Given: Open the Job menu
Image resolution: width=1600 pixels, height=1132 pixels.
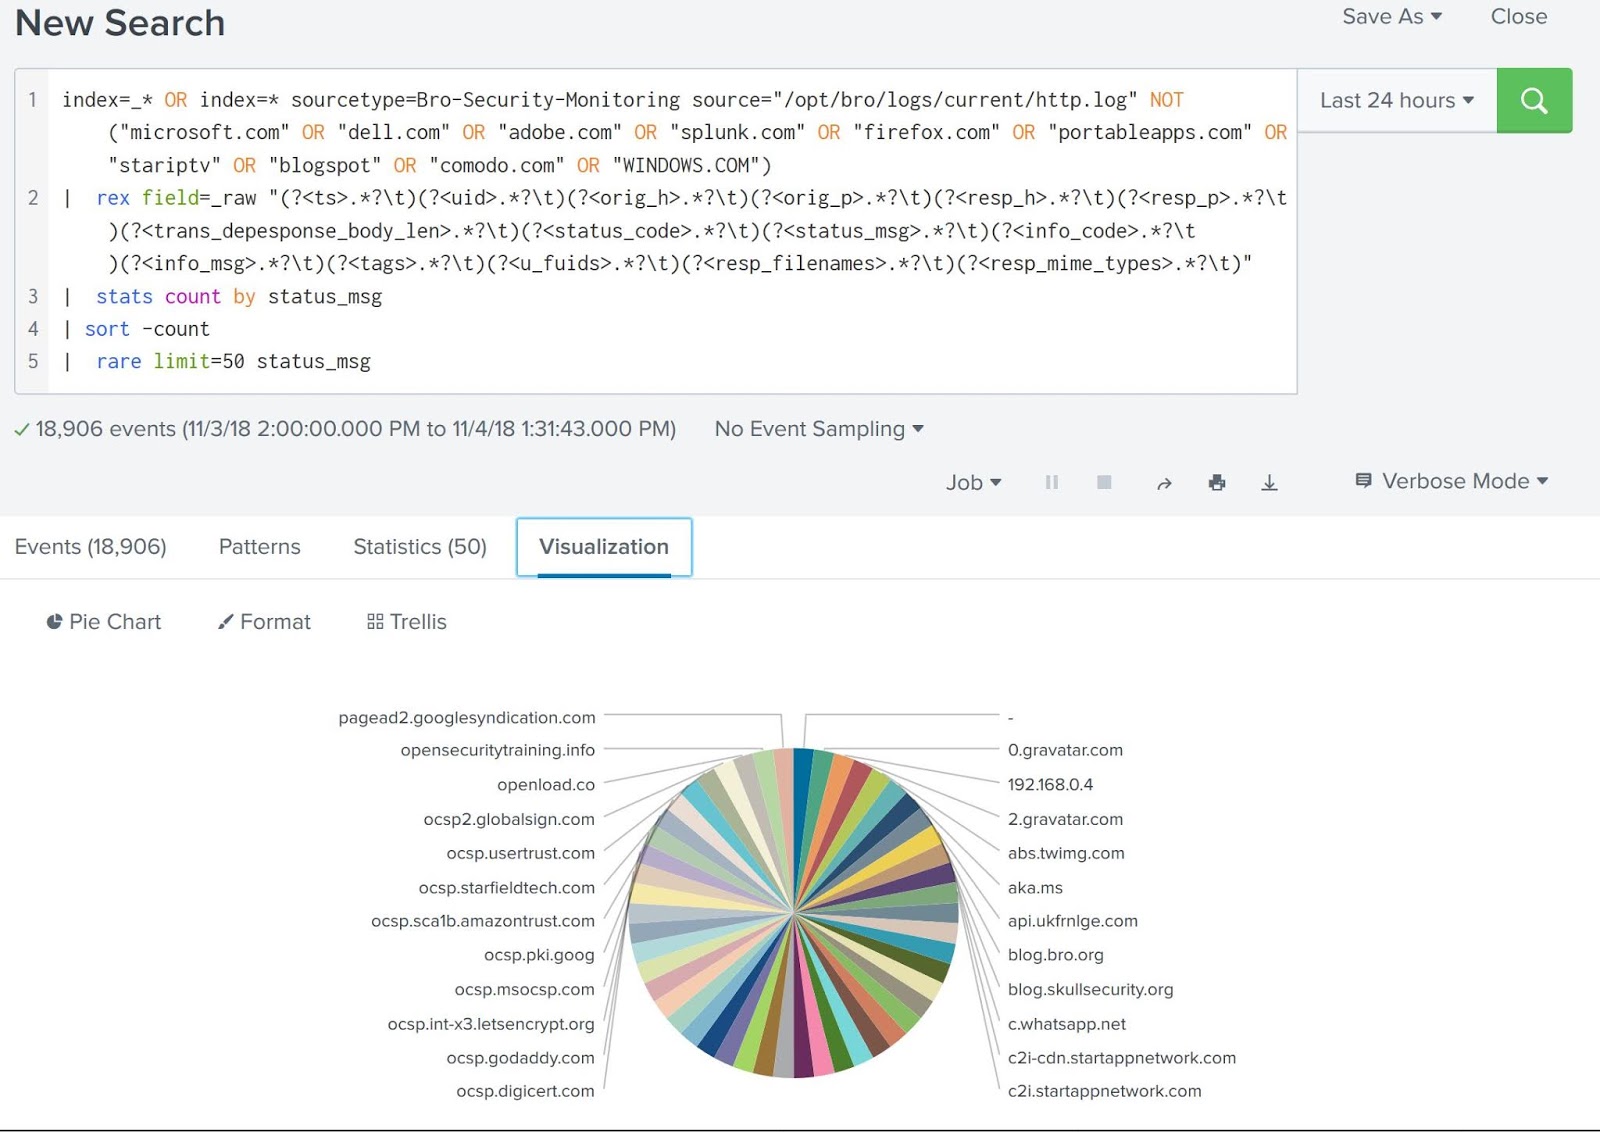Looking at the screenshot, I should (x=971, y=482).
